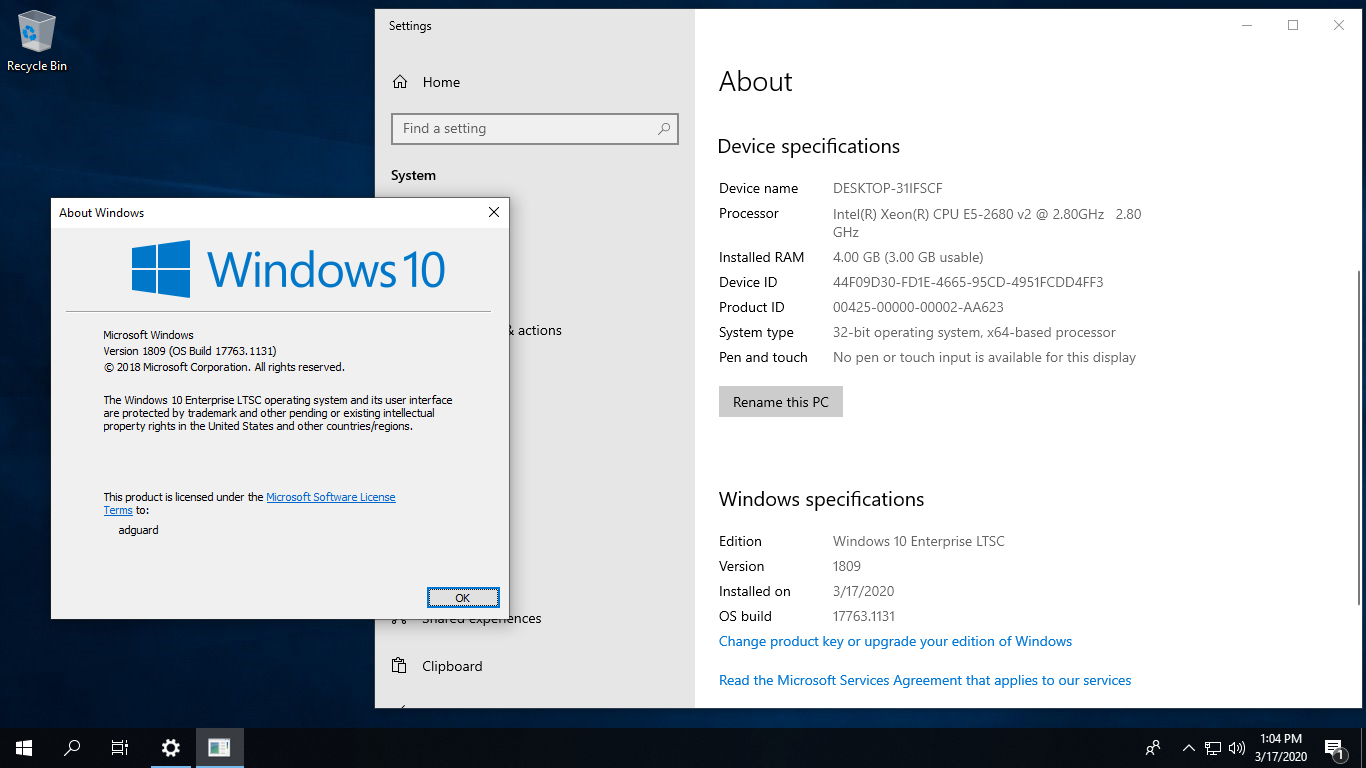
Task: Select the Settings gear taskbar button
Action: [x=171, y=747]
